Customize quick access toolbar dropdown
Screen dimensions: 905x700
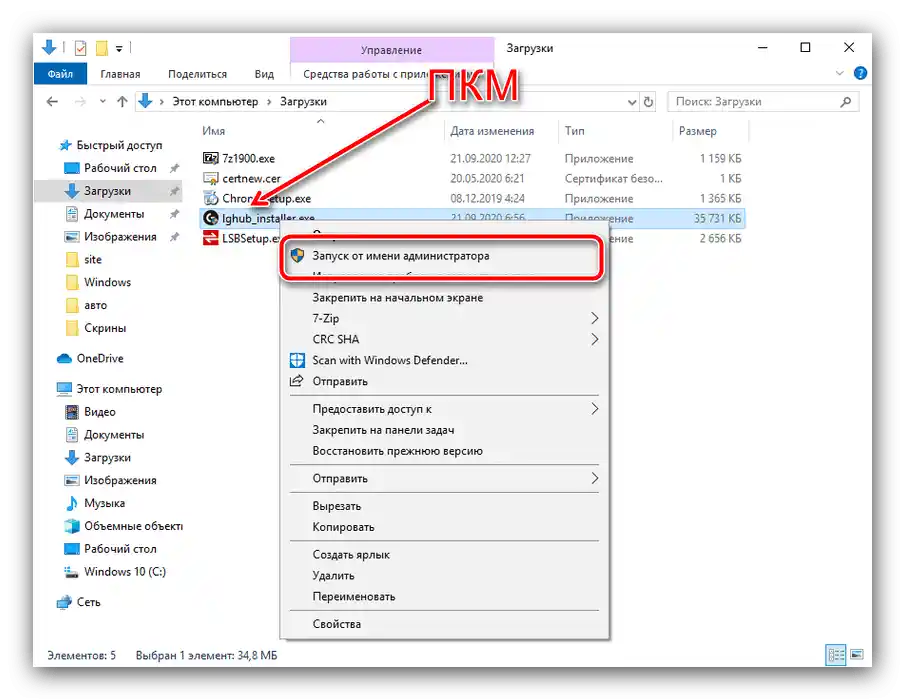pyautogui.click(x=119, y=48)
